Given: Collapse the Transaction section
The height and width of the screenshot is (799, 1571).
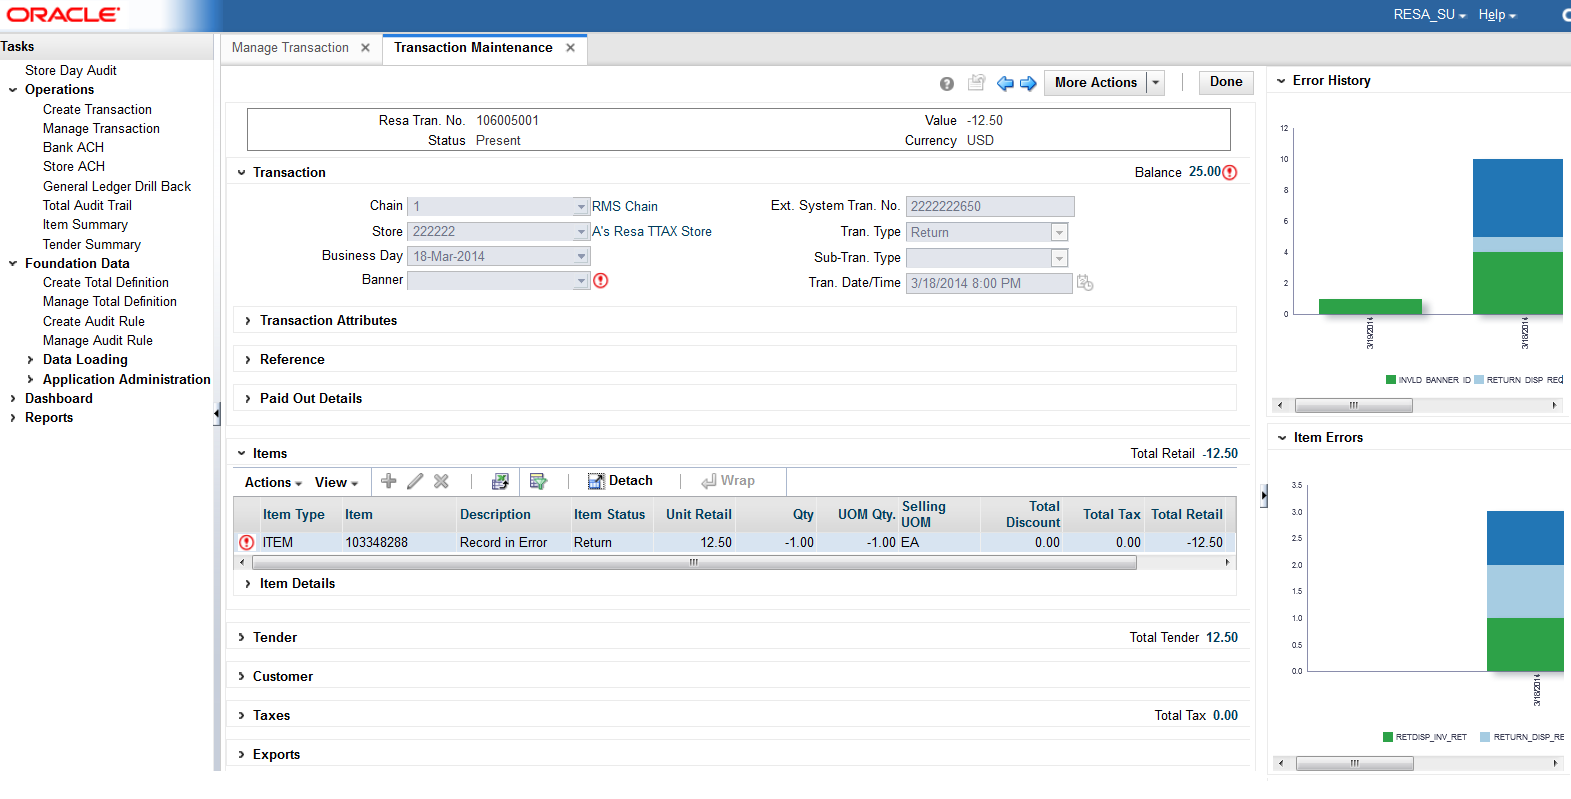Looking at the screenshot, I should tap(241, 173).
